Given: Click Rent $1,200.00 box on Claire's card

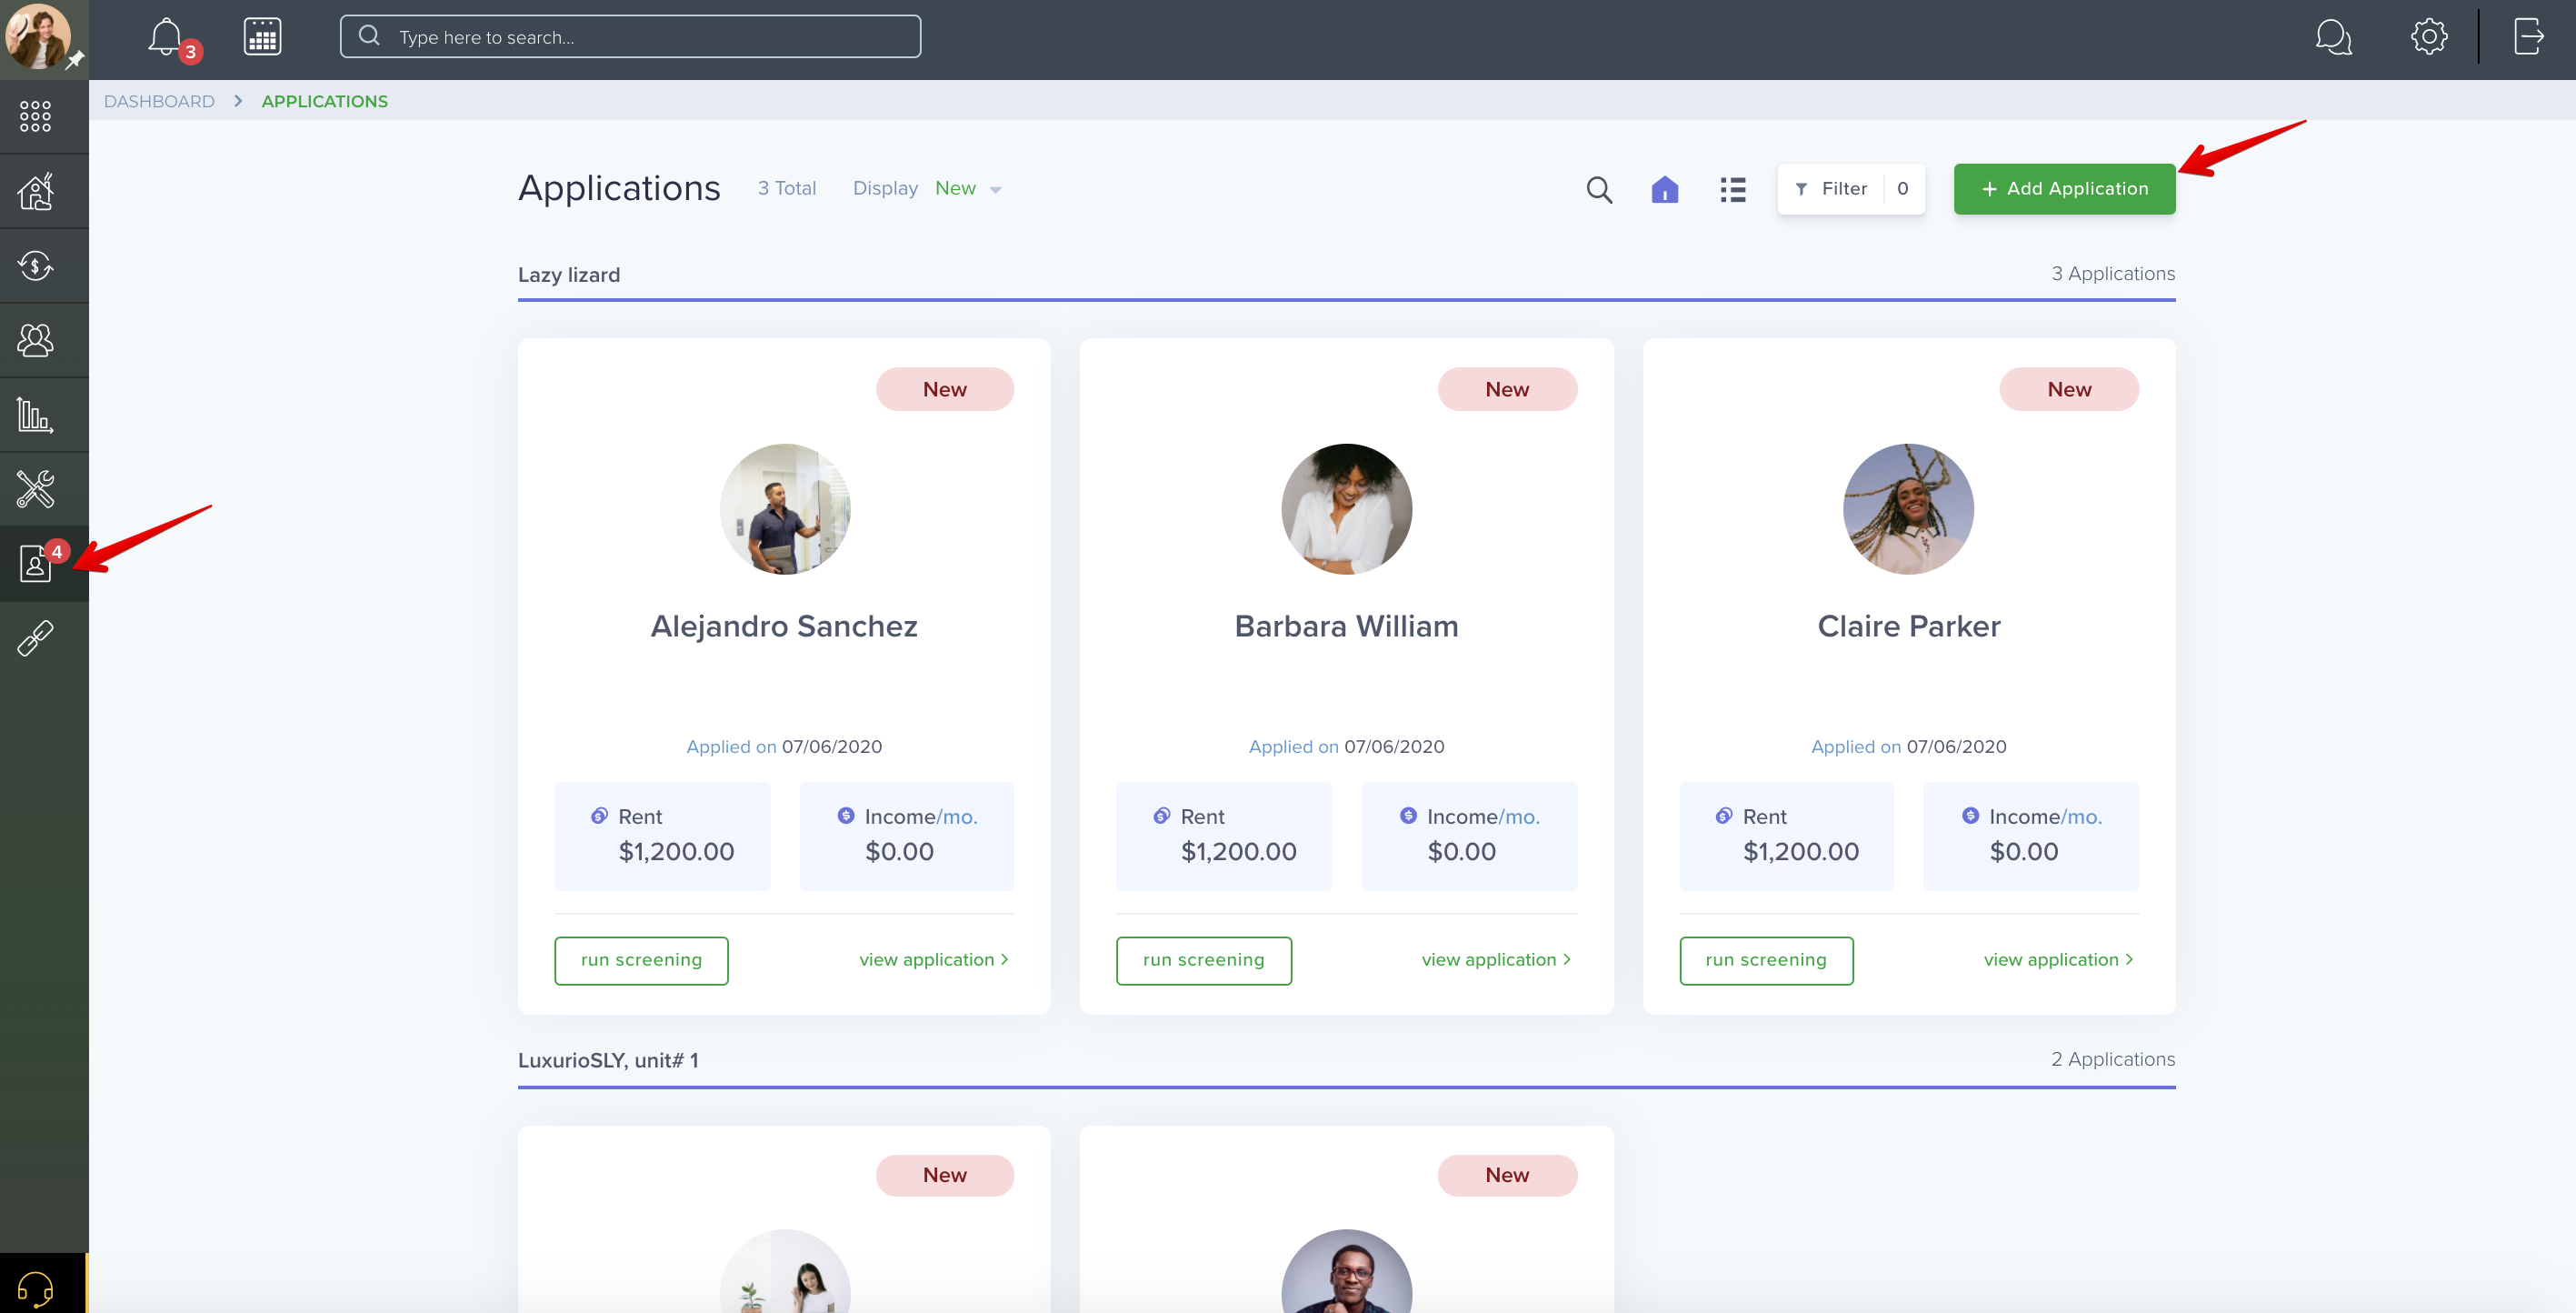Looking at the screenshot, I should click(1786, 836).
